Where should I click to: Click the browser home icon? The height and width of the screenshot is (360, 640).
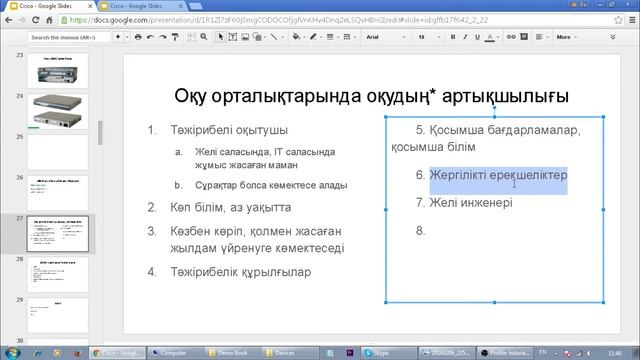(x=49, y=20)
